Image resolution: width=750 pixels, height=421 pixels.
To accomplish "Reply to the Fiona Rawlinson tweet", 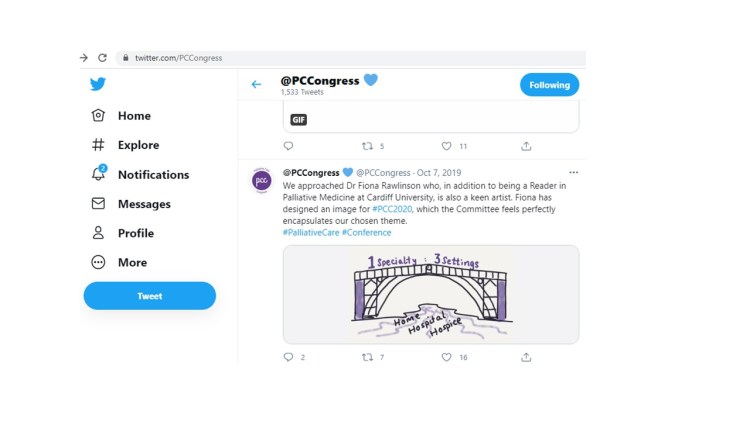I will click(x=289, y=357).
